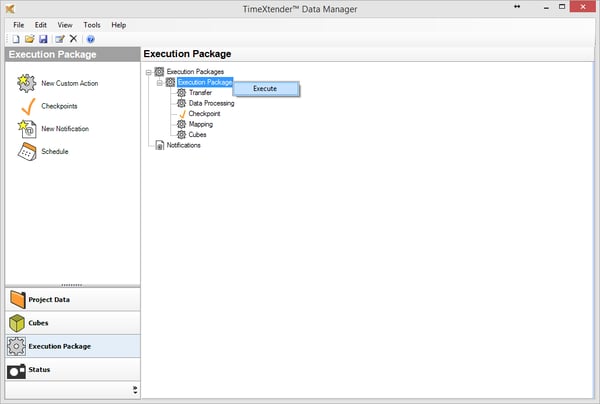The height and width of the screenshot is (404, 600).
Task: Click the Notifications document icon in tree
Action: click(160, 145)
